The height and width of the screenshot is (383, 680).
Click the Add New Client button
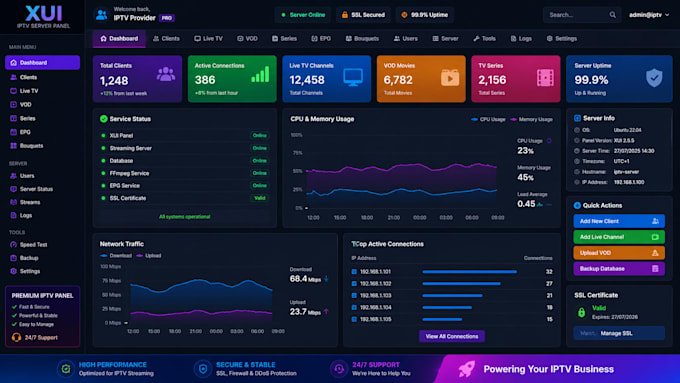(619, 221)
